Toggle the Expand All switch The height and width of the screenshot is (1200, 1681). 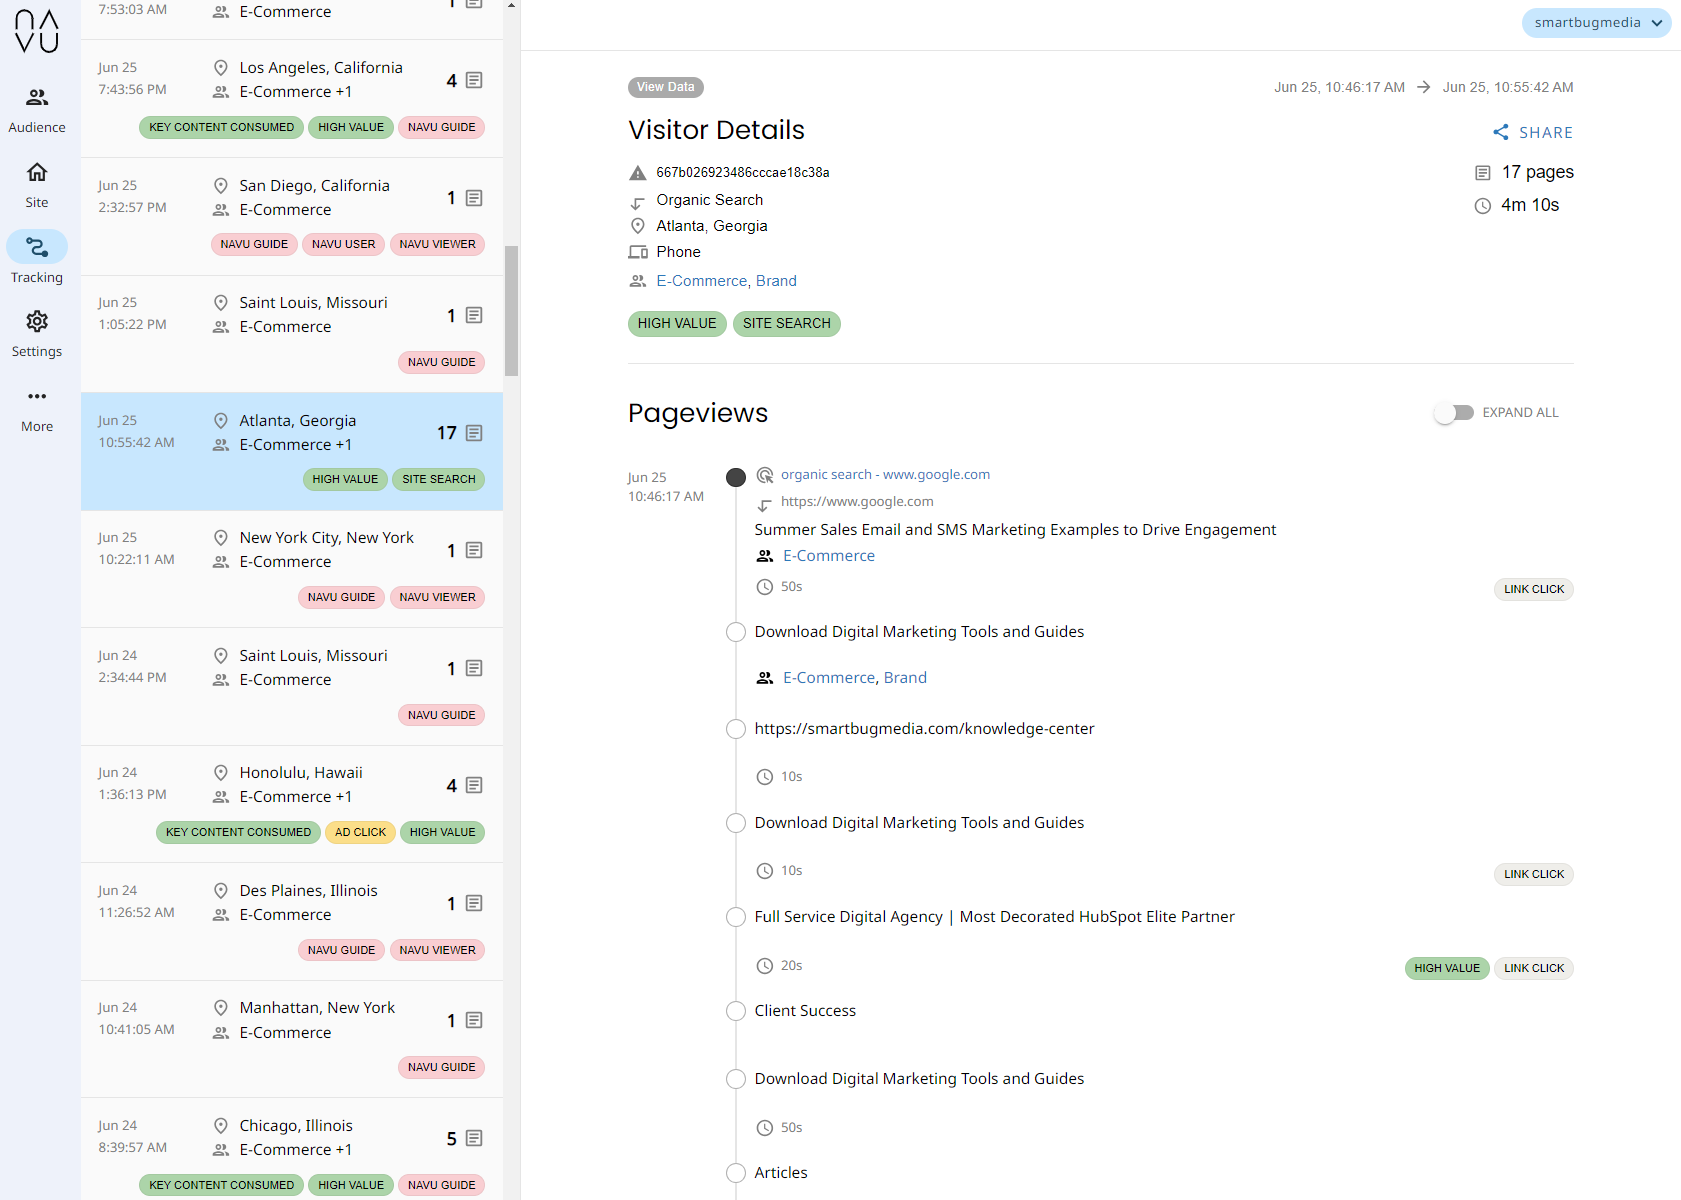[1454, 413]
